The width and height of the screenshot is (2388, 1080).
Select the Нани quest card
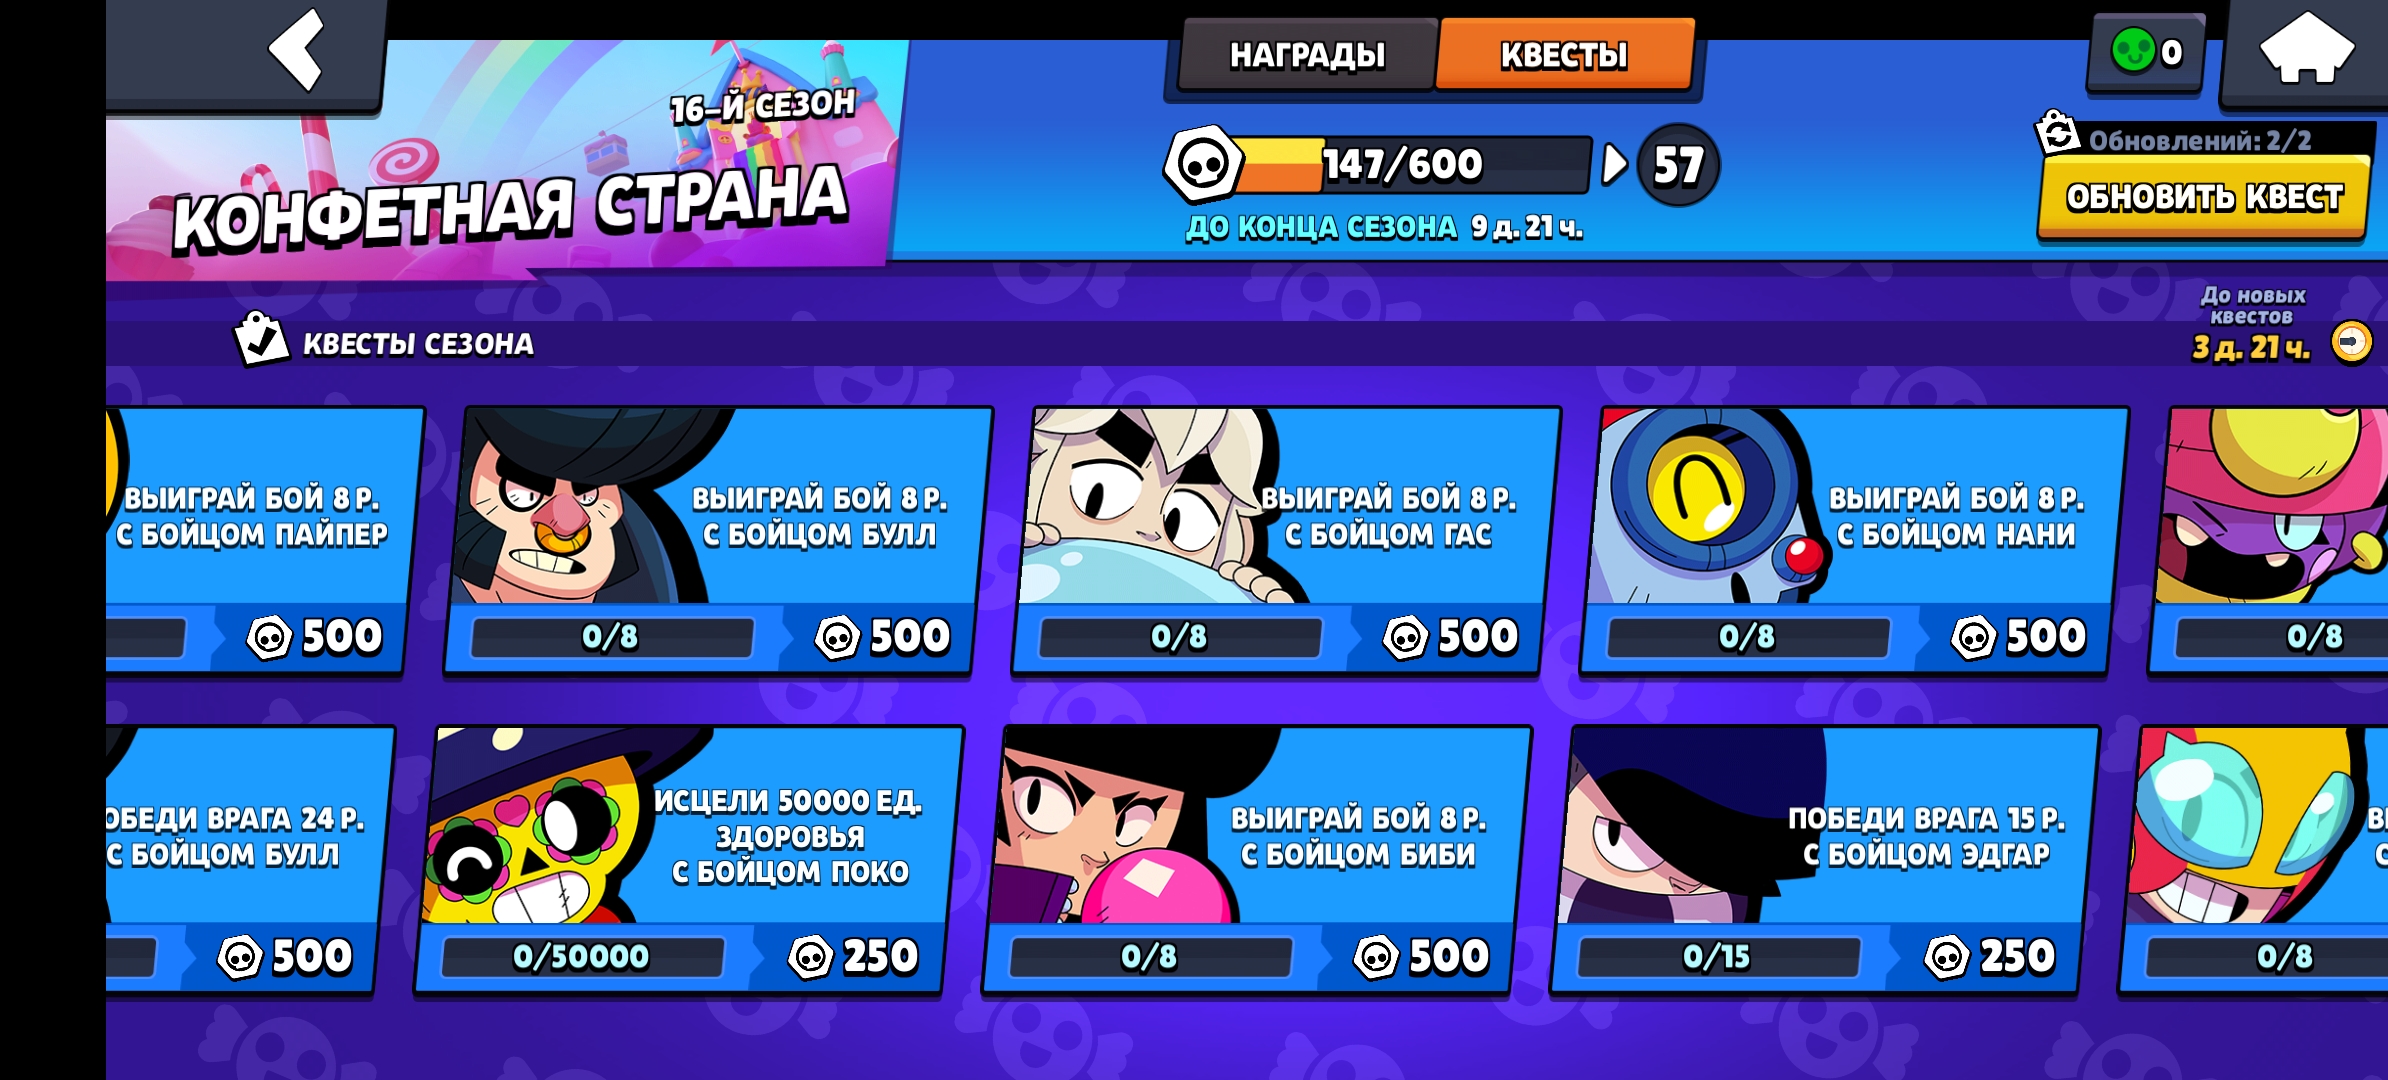click(1854, 541)
